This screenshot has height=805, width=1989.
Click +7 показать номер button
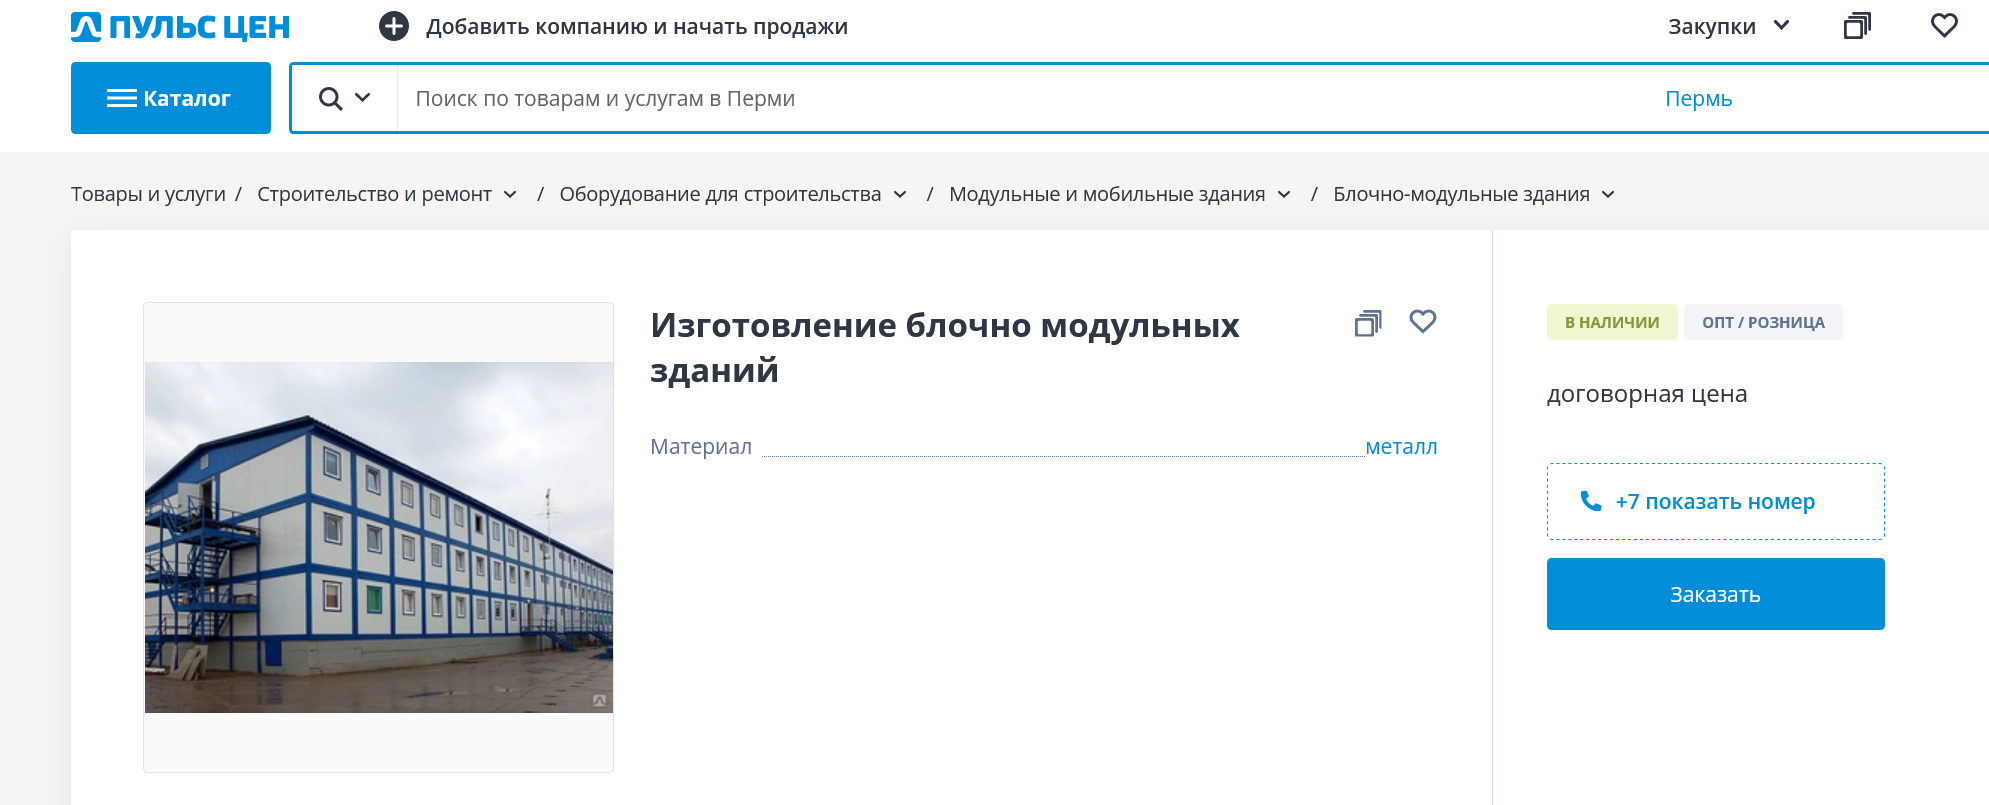(x=1716, y=501)
